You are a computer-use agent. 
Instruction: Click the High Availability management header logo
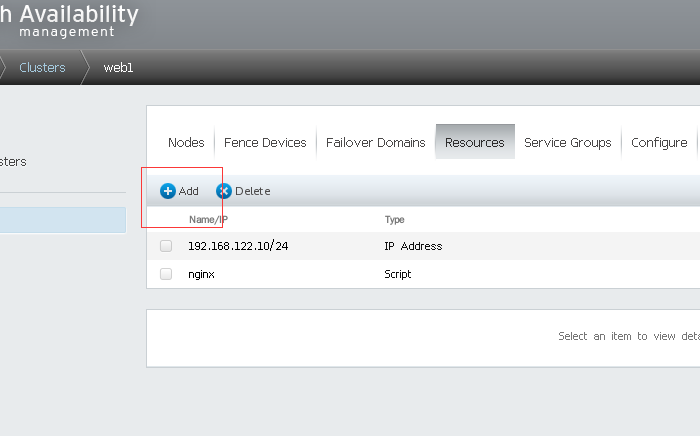point(70,20)
